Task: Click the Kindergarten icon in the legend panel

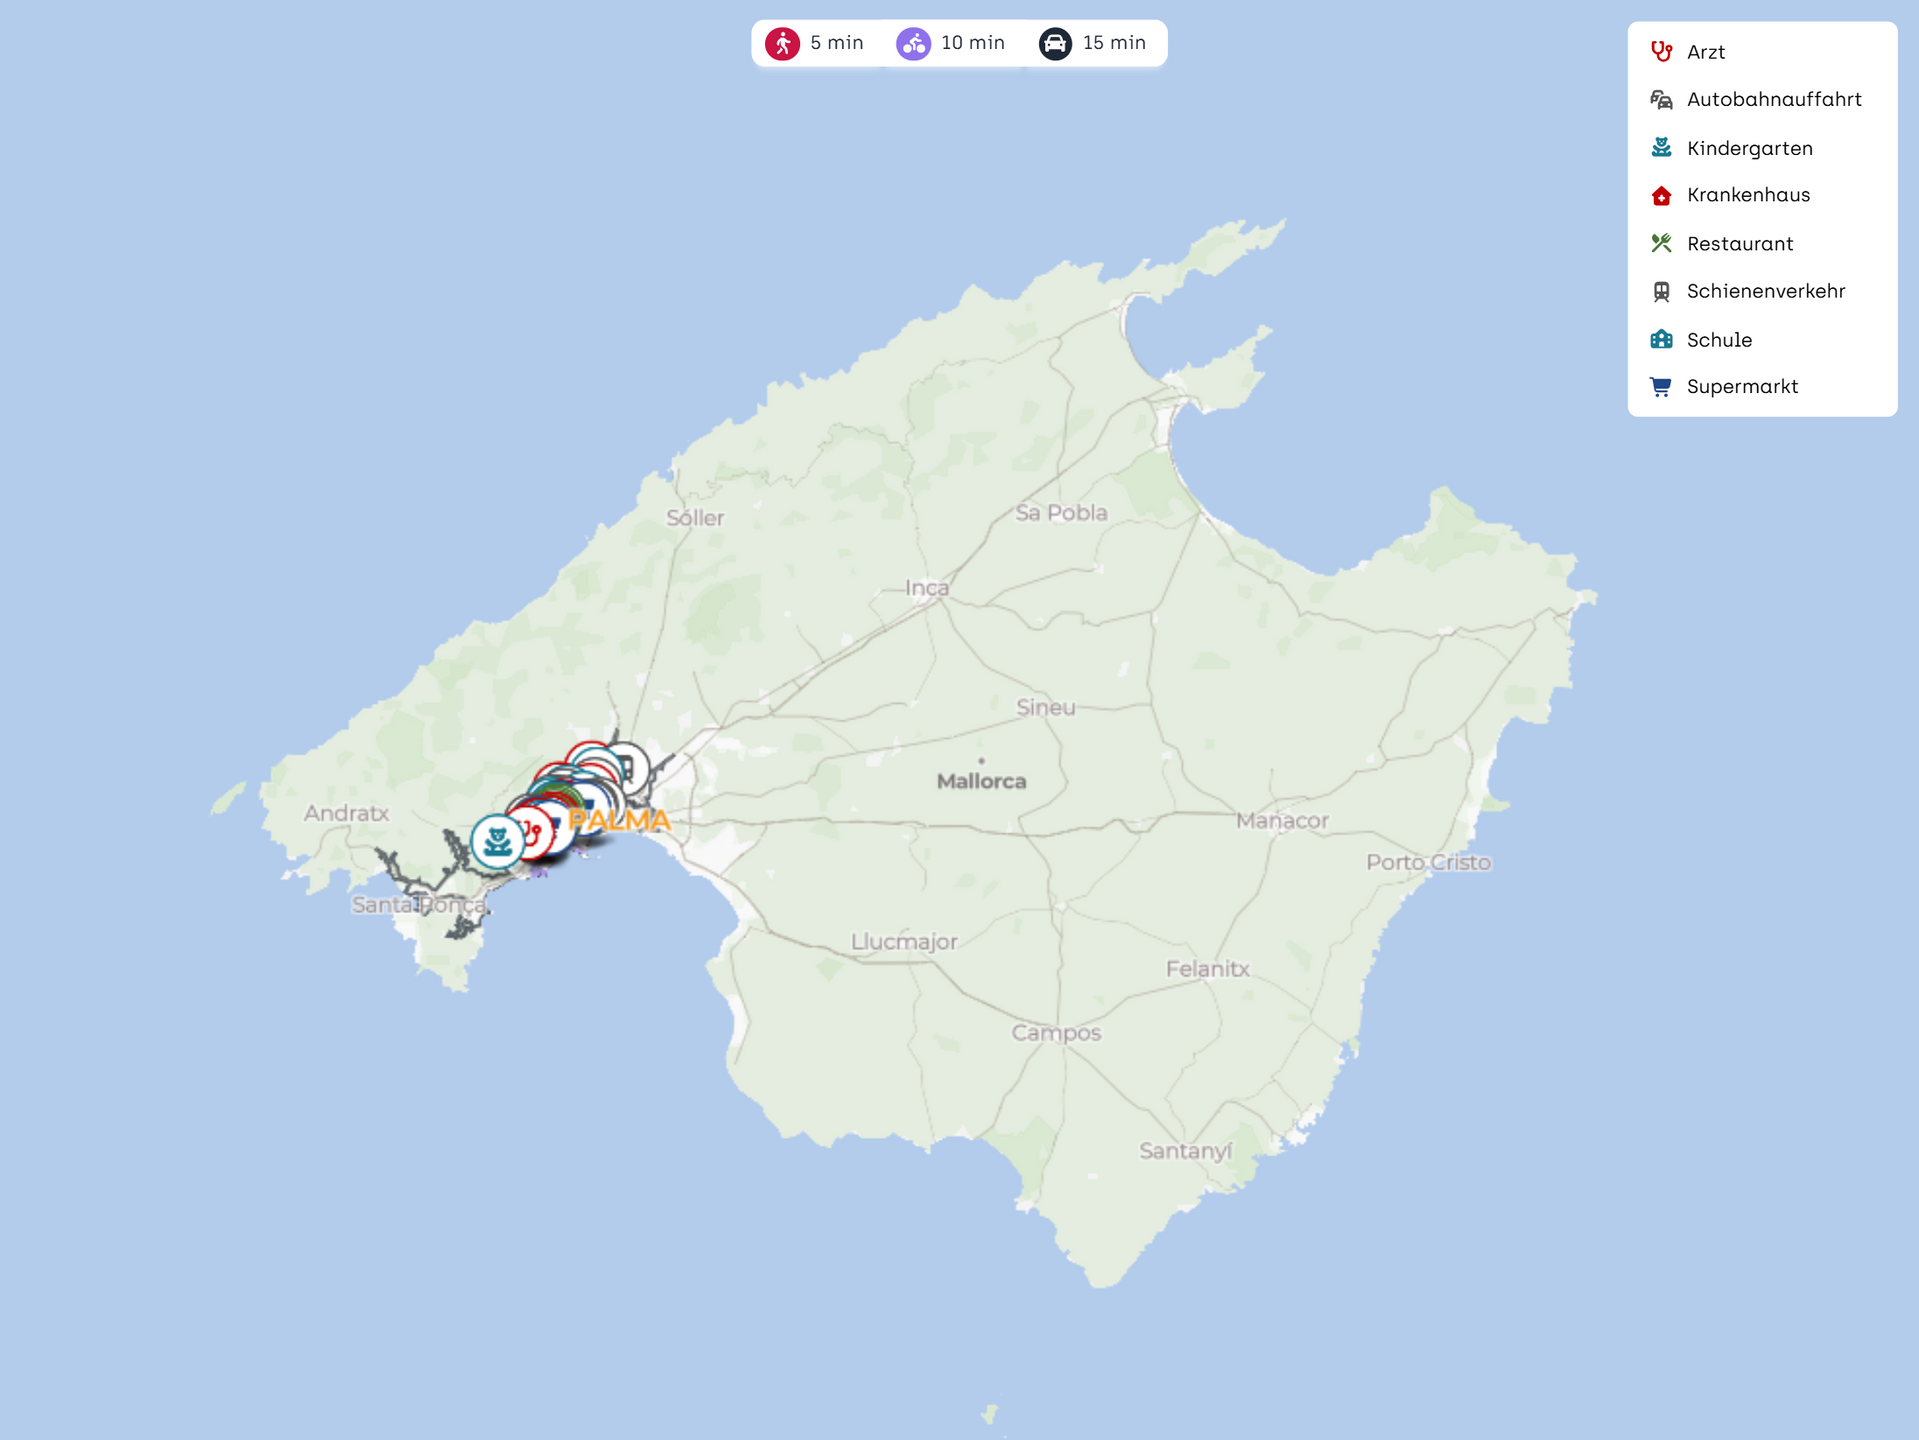Action: (1661, 148)
